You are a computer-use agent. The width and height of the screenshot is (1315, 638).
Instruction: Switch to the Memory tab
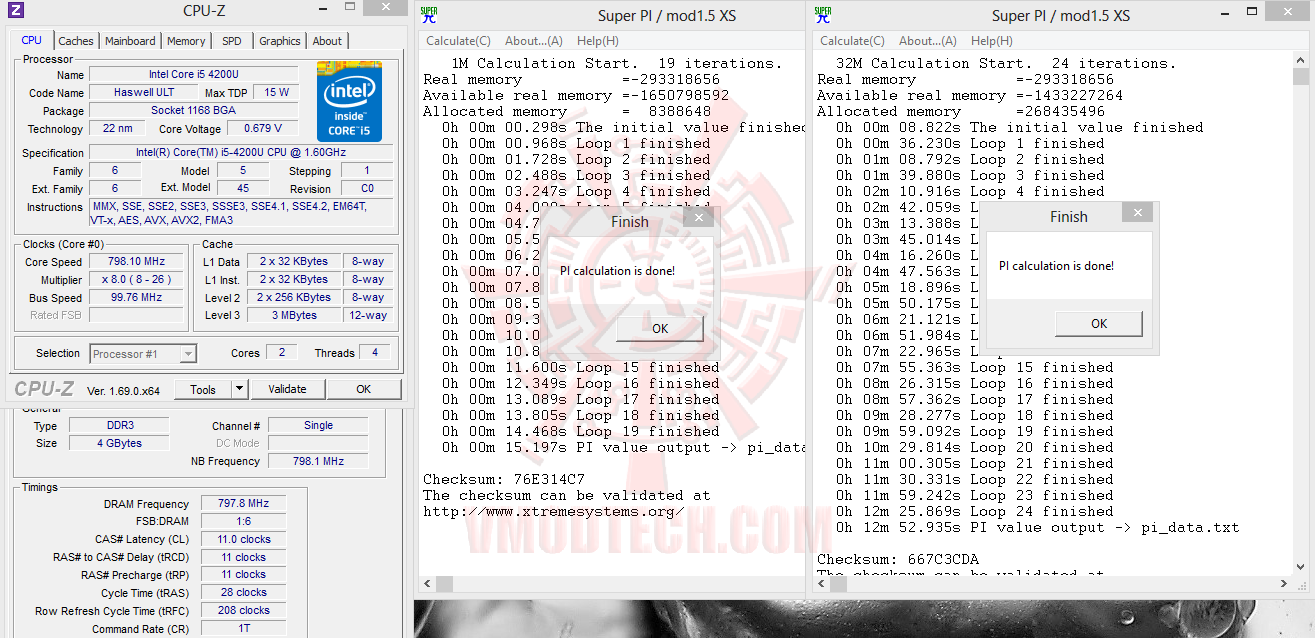(186, 41)
